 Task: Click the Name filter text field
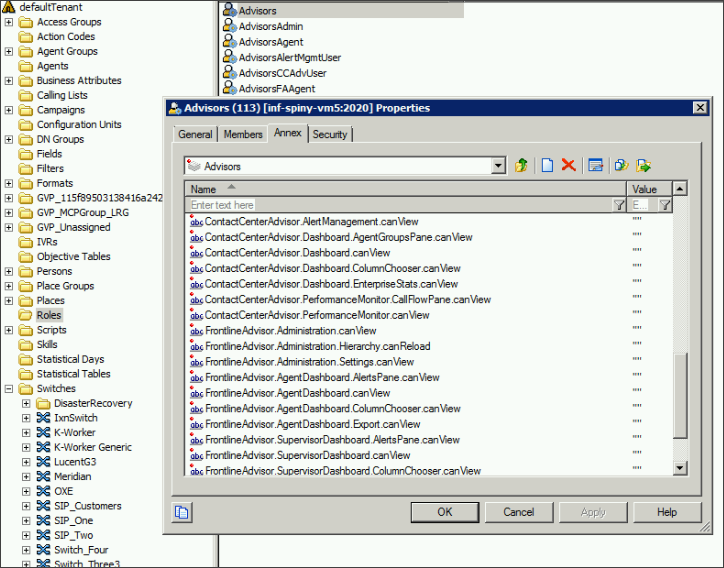click(400, 205)
